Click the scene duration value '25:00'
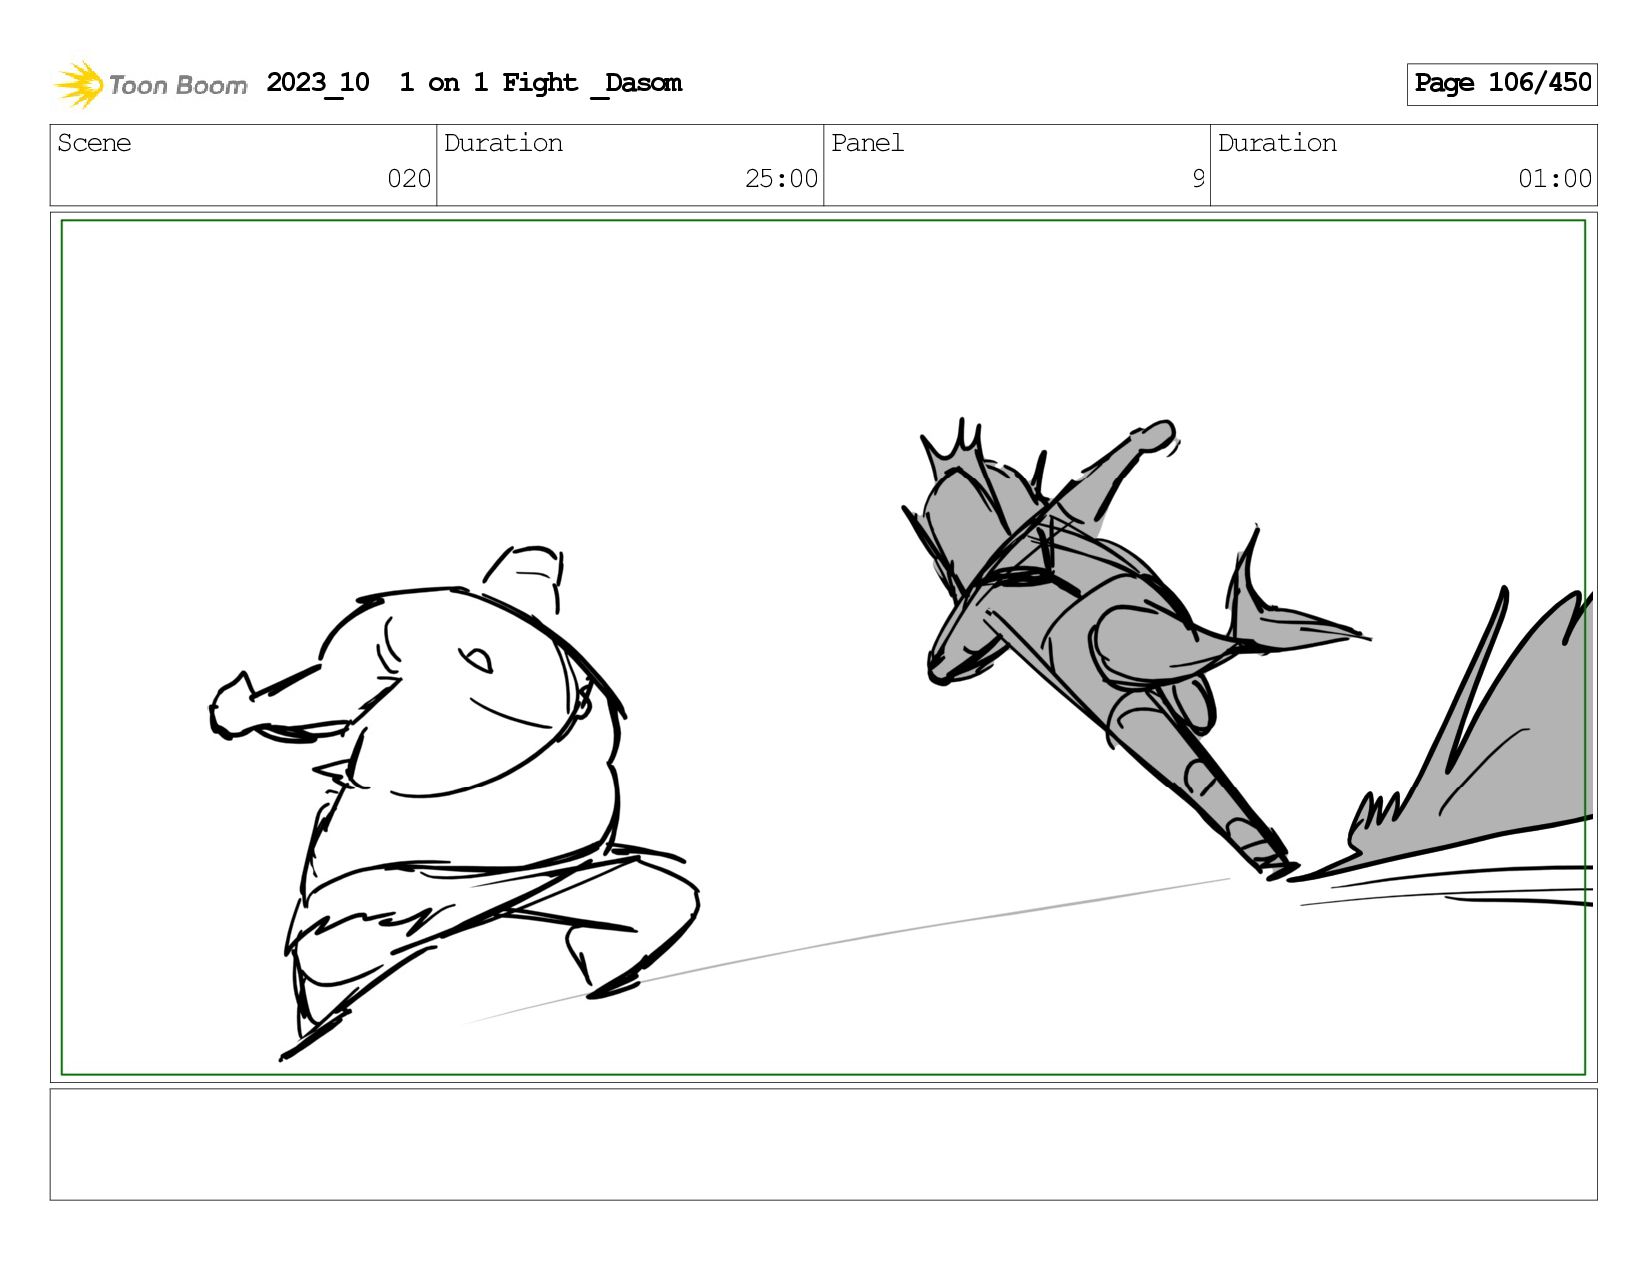Viewport: 1650px width, 1275px height. pyautogui.click(x=781, y=179)
